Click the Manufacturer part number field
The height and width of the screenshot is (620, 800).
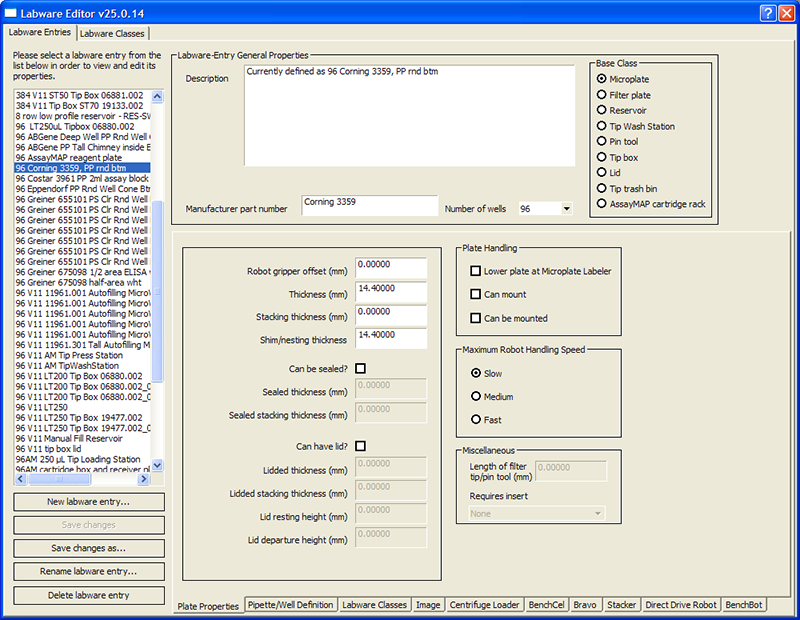coord(370,205)
